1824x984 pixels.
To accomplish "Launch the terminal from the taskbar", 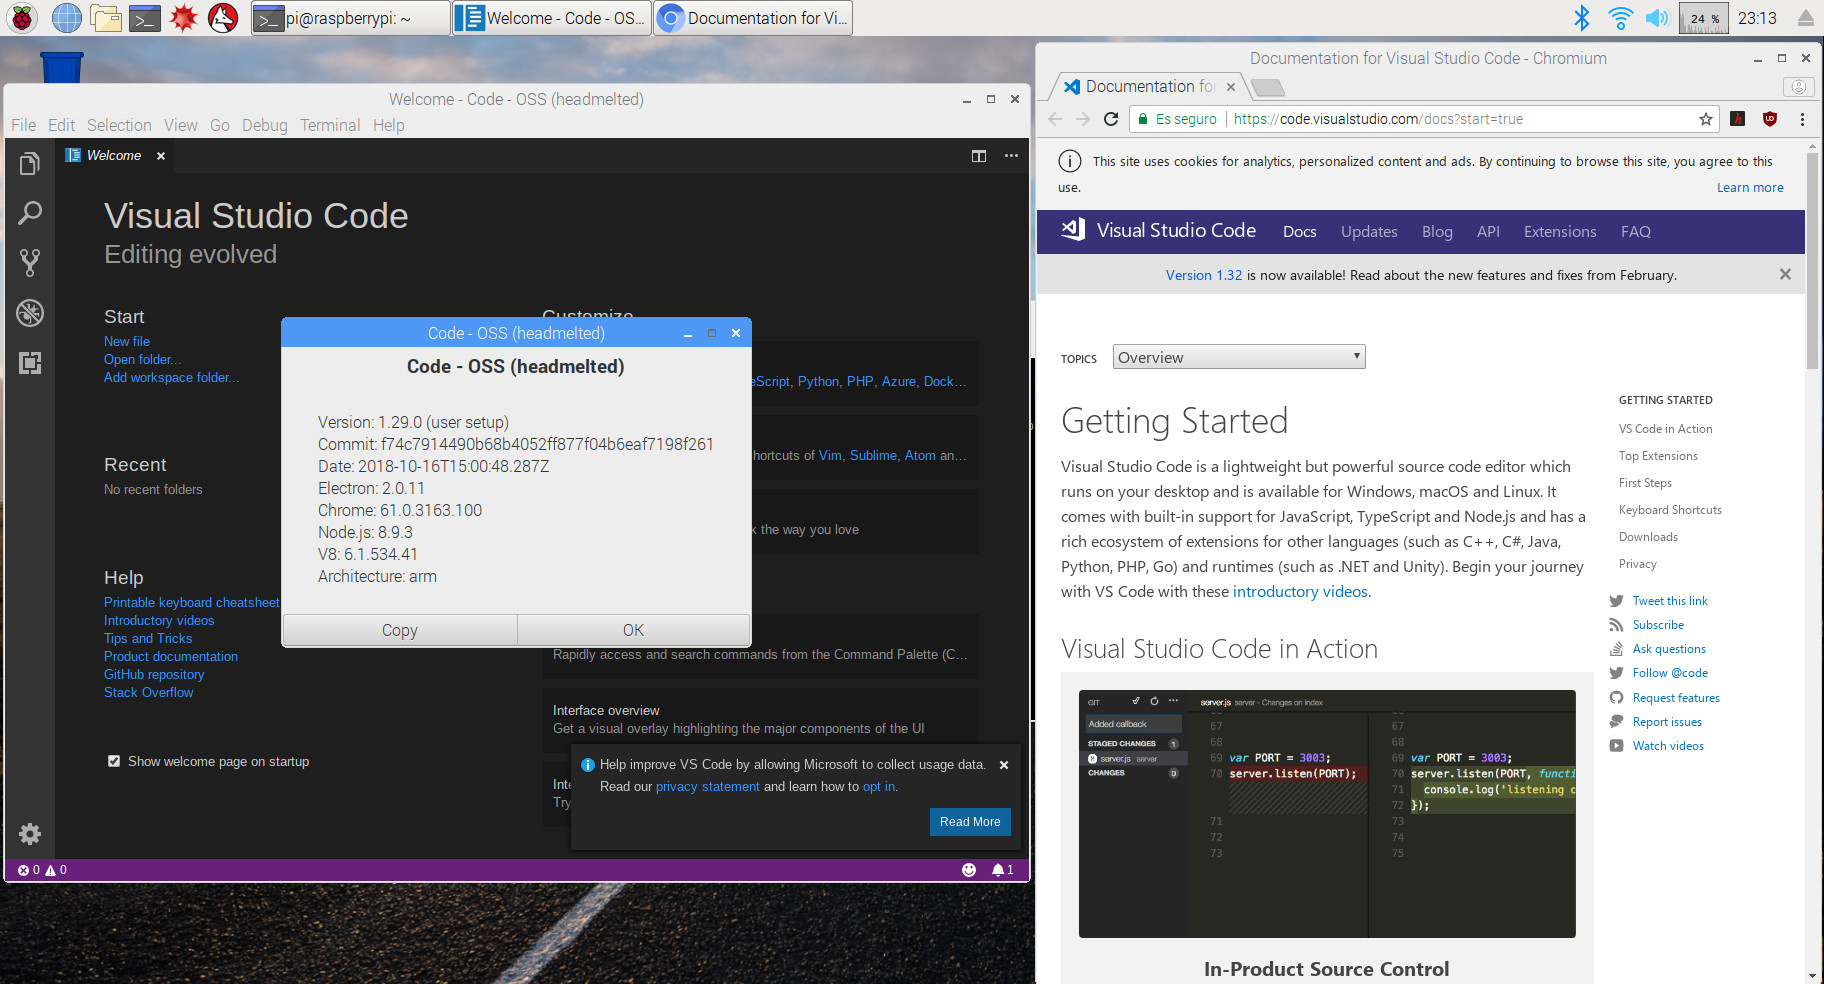I will 145,18.
